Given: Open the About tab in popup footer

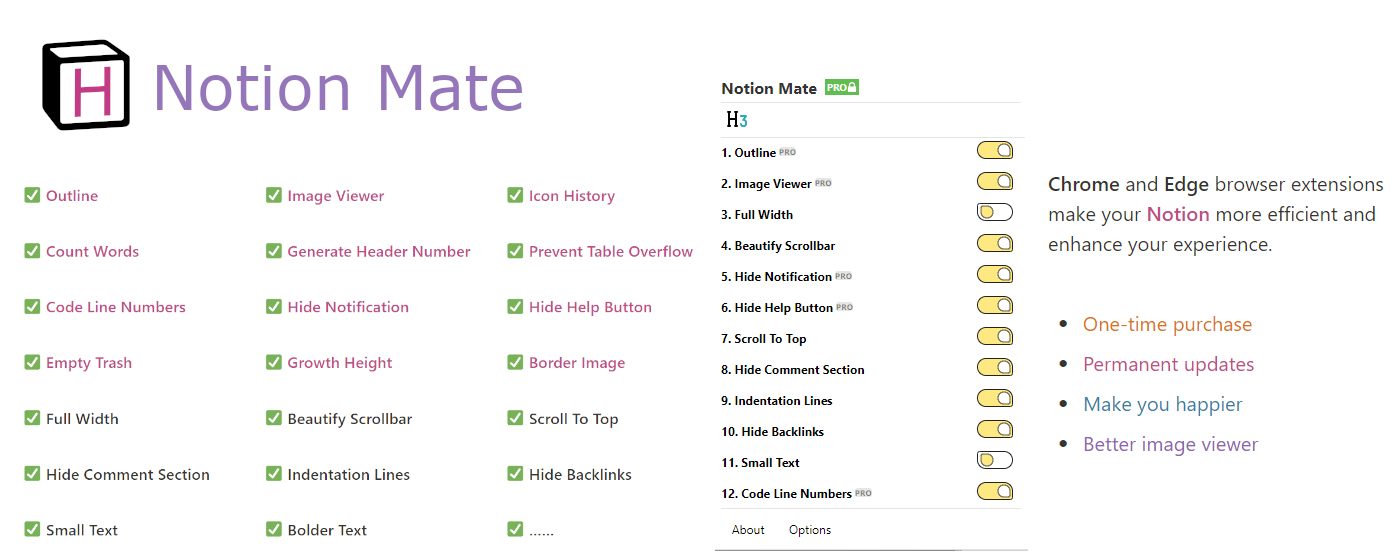Looking at the screenshot, I should click(x=748, y=530).
